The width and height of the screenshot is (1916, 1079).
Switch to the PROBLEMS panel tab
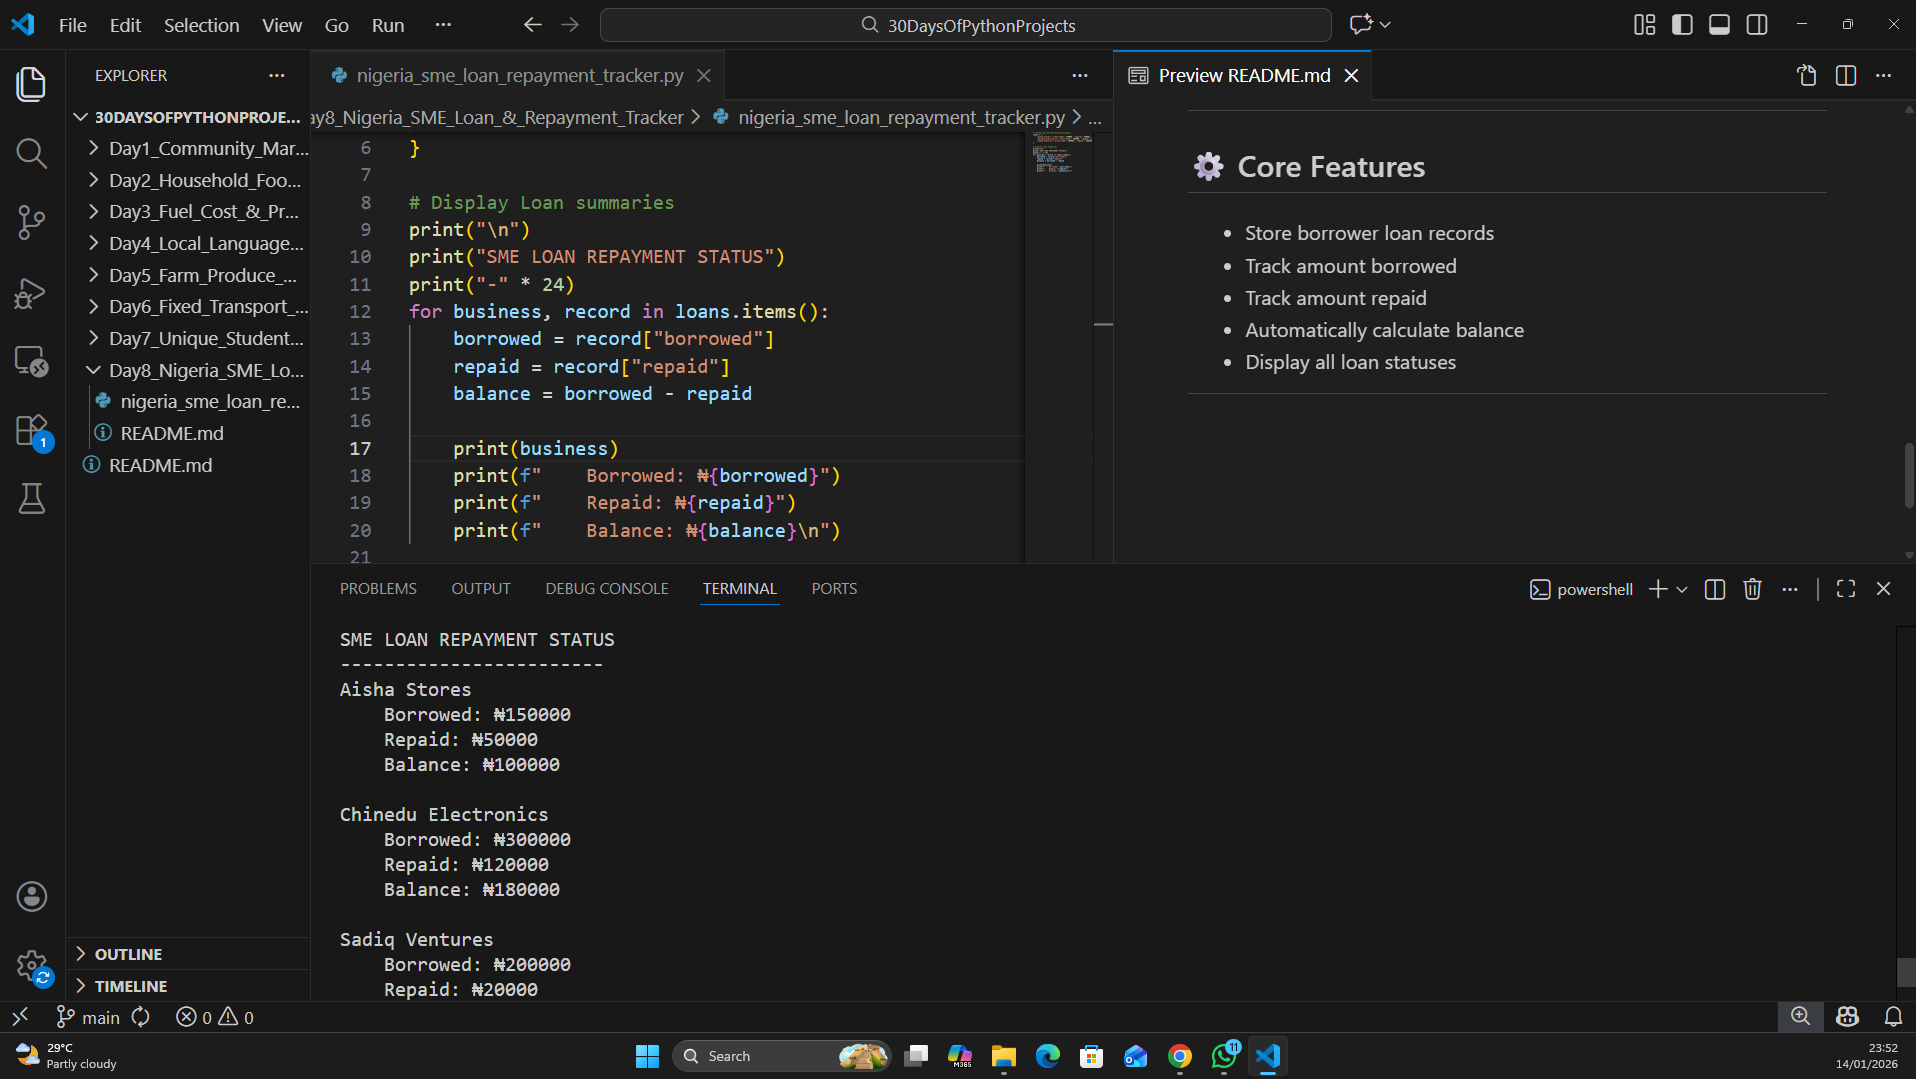point(378,588)
